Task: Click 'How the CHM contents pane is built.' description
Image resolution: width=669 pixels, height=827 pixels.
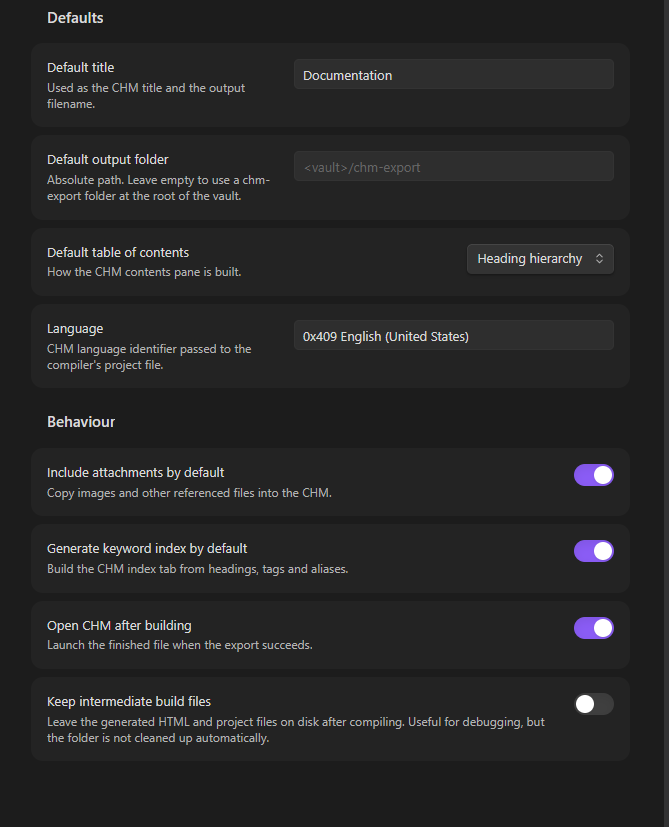Action: click(x=144, y=272)
